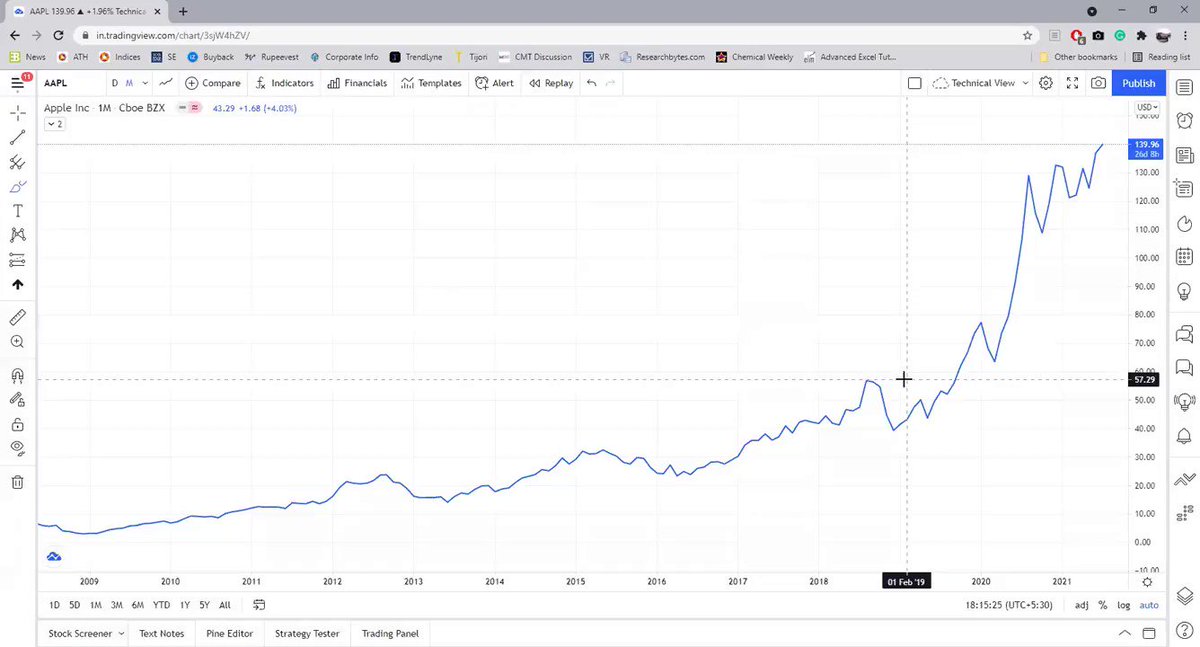Select the brush drawing tool
This screenshot has width=1200, height=647.
pos(18,187)
